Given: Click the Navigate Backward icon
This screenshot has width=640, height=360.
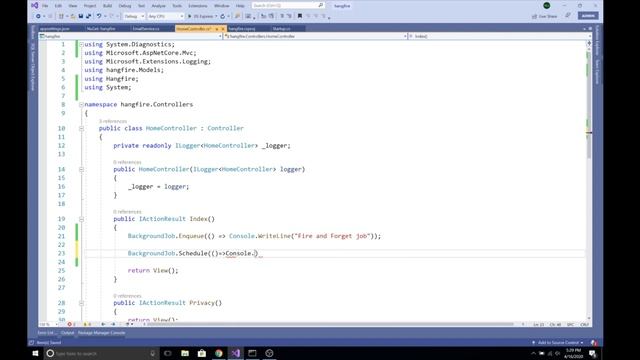Looking at the screenshot, I should click(38, 16).
